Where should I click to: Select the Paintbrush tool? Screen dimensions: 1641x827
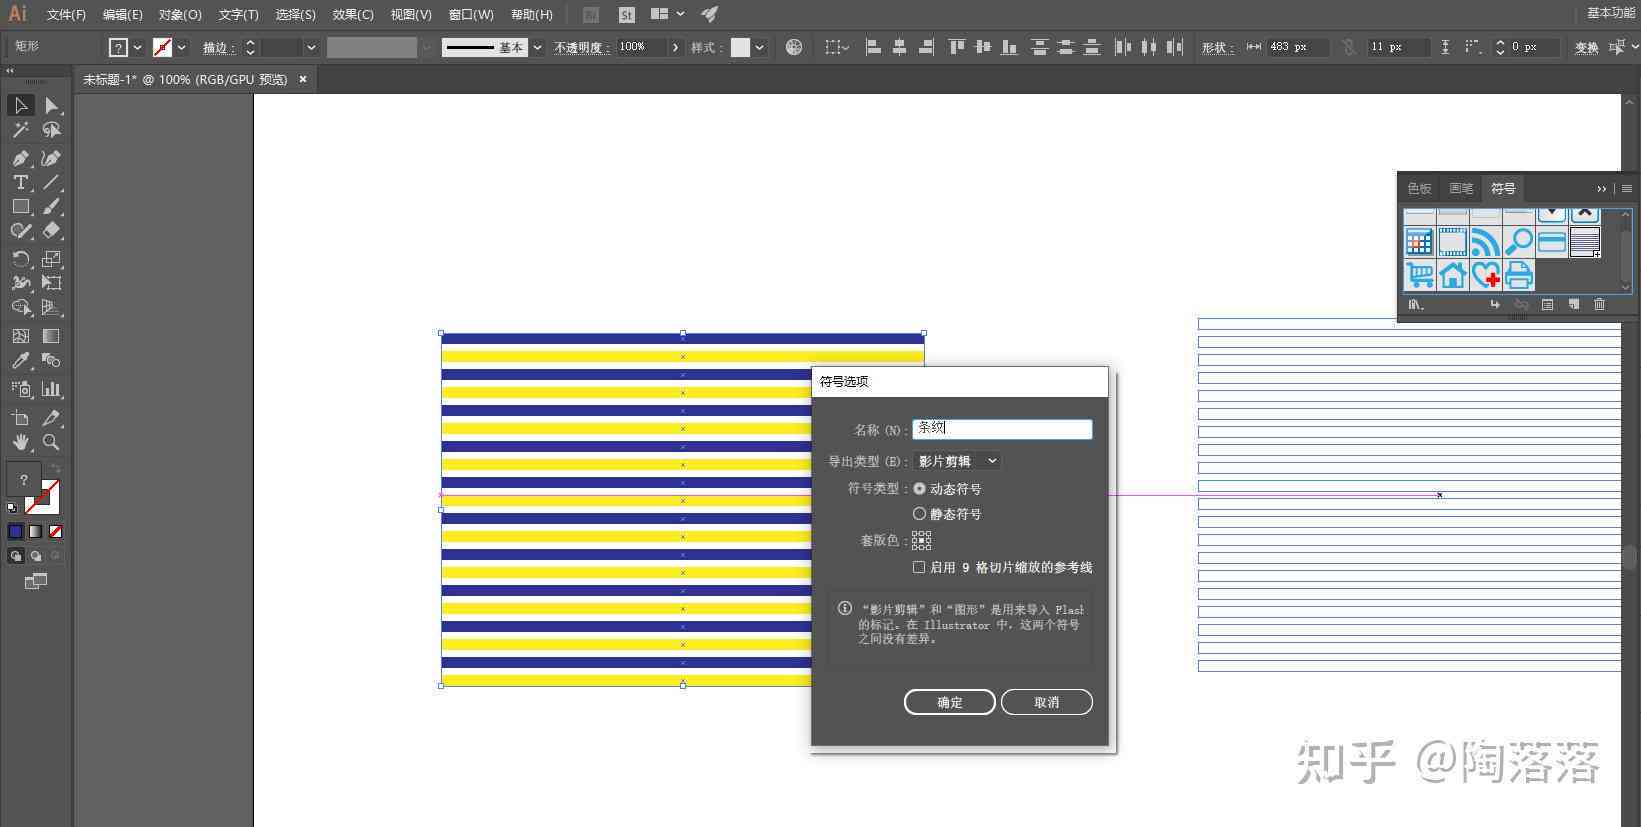tap(52, 206)
